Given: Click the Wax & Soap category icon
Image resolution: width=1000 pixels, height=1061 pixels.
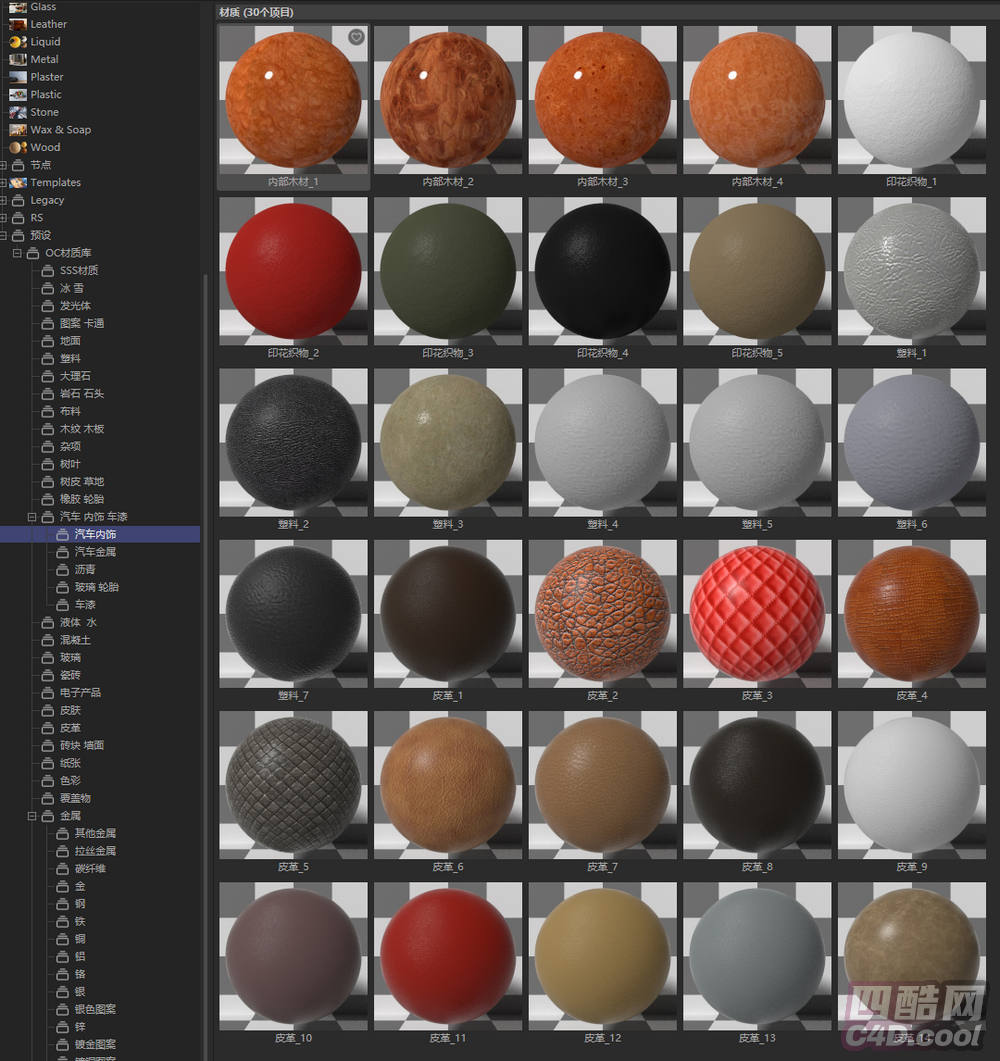Looking at the screenshot, I should coord(18,130).
